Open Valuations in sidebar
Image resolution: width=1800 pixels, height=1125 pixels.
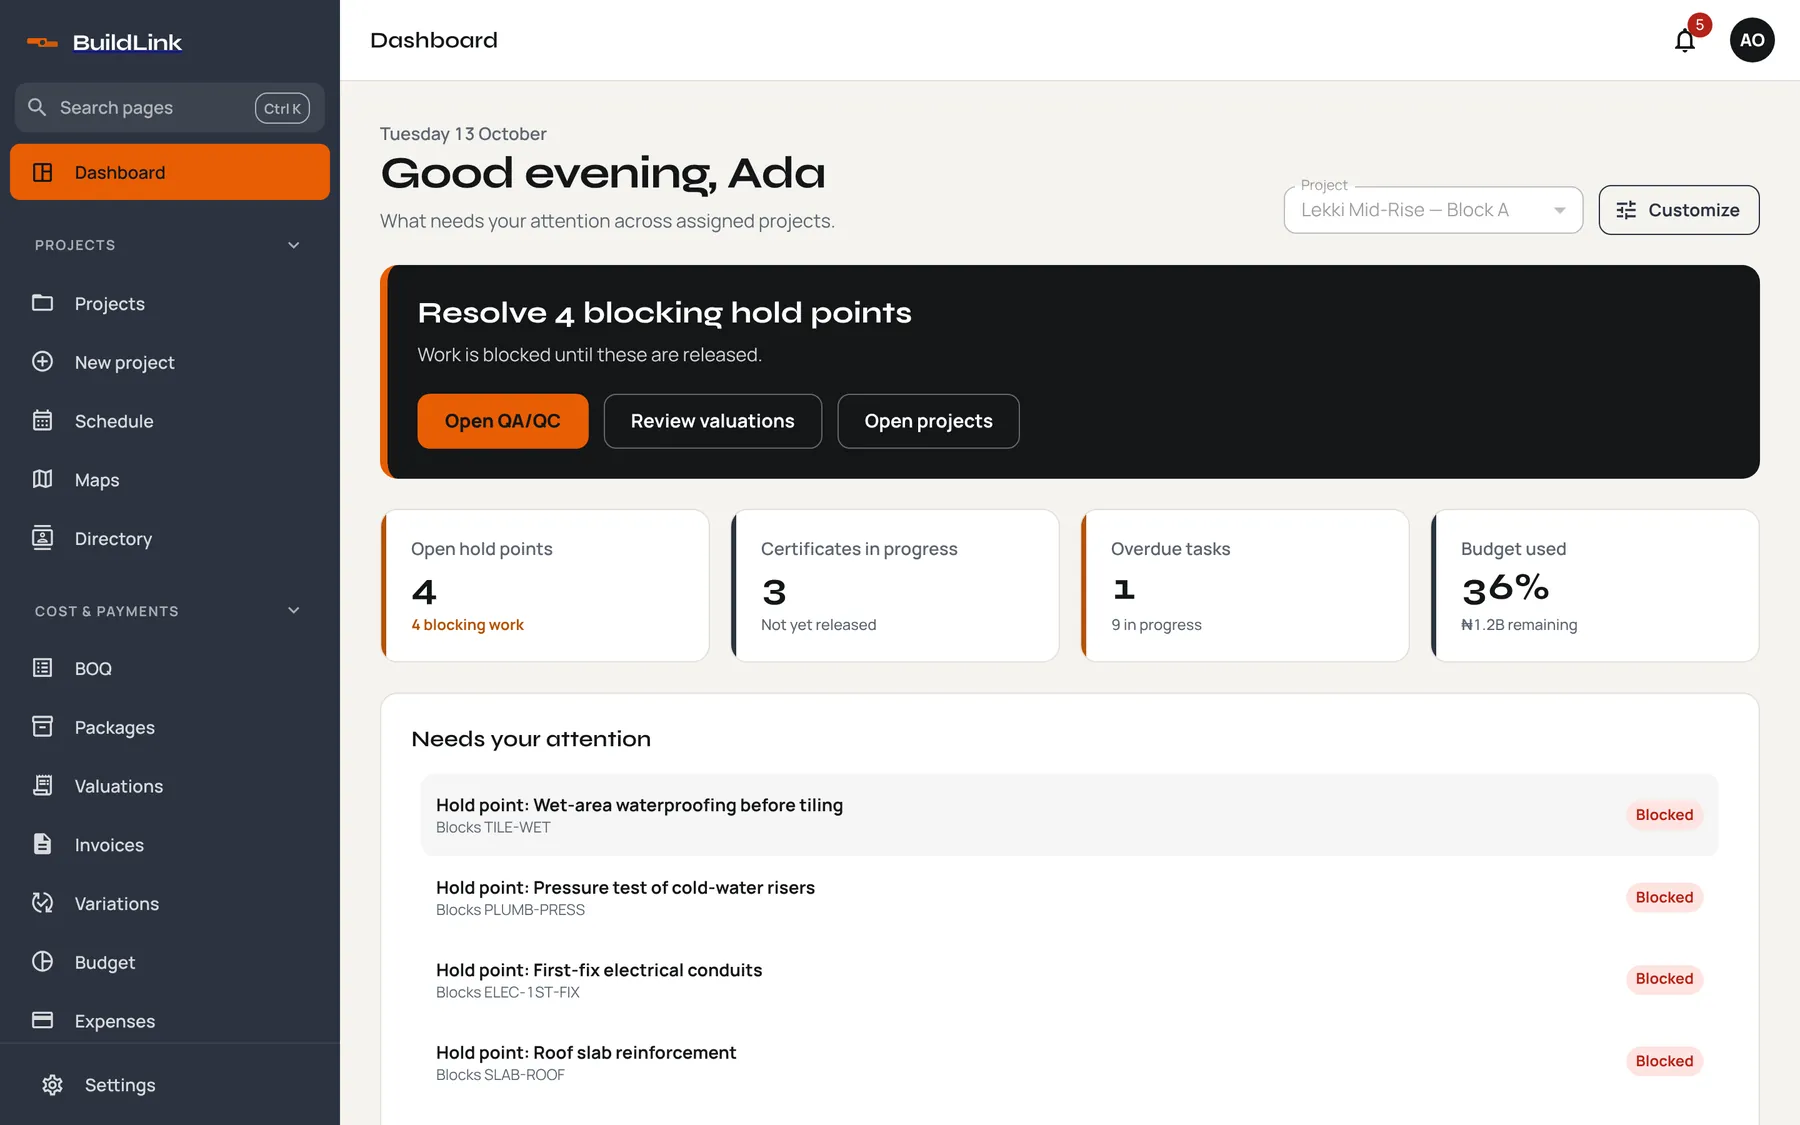(170, 786)
